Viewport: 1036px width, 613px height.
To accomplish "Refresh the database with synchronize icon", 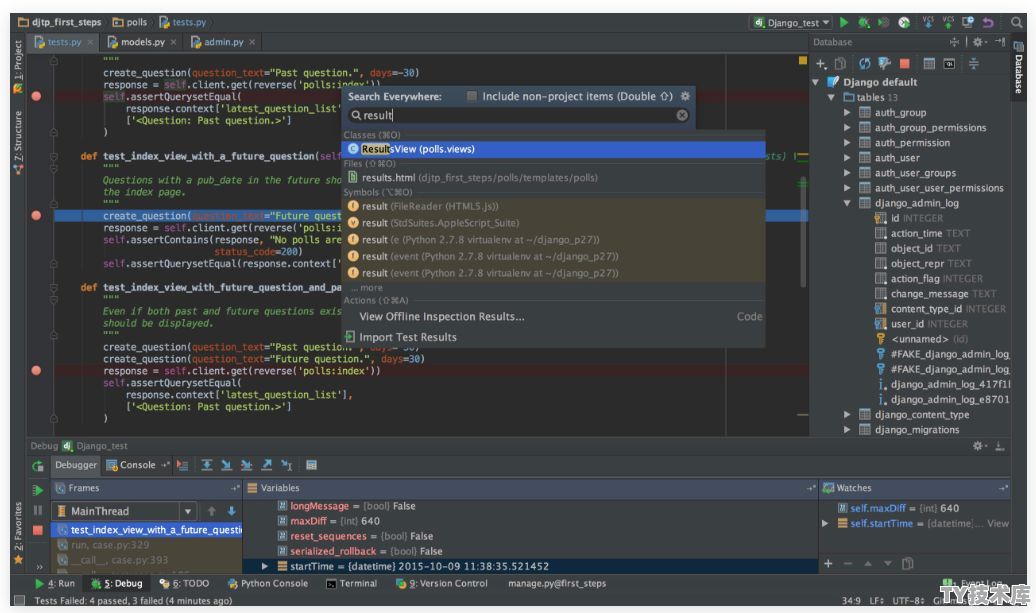I will tap(864, 64).
